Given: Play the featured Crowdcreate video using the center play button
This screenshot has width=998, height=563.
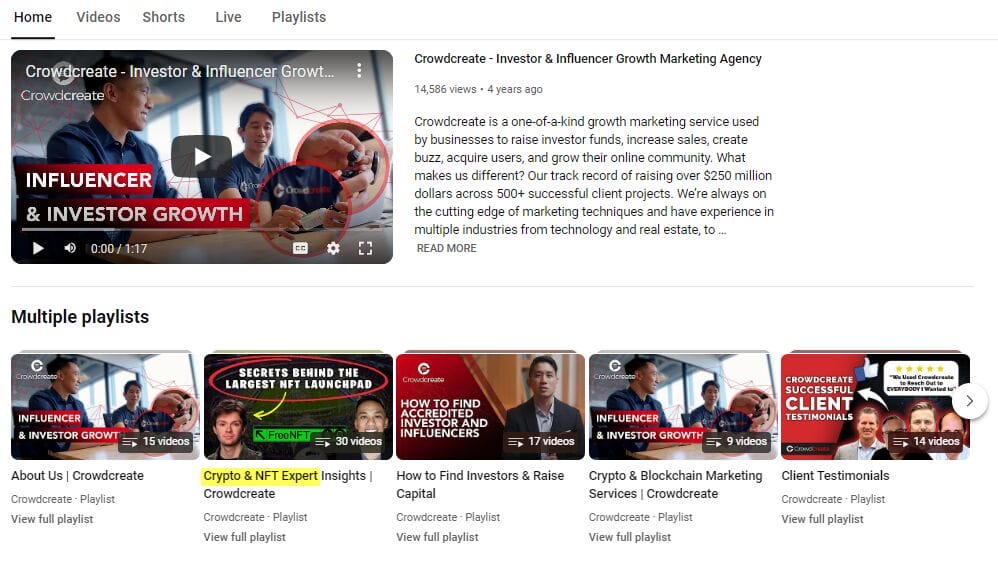Looking at the screenshot, I should pos(201,156).
